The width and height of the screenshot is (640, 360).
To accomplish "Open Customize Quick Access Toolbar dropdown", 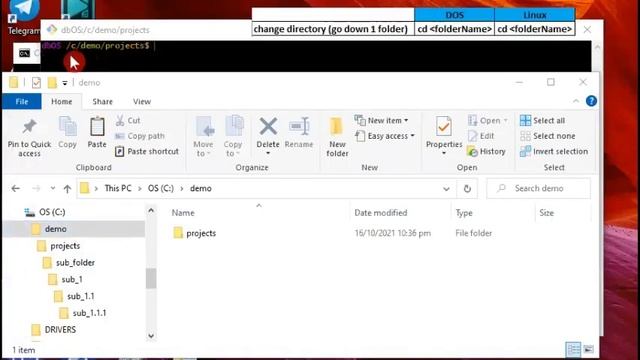I will 64,83.
